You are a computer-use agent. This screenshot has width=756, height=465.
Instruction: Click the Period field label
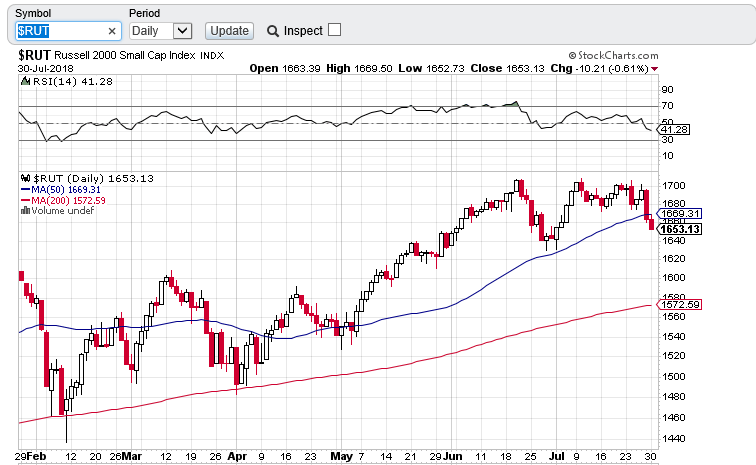pyautogui.click(x=144, y=14)
